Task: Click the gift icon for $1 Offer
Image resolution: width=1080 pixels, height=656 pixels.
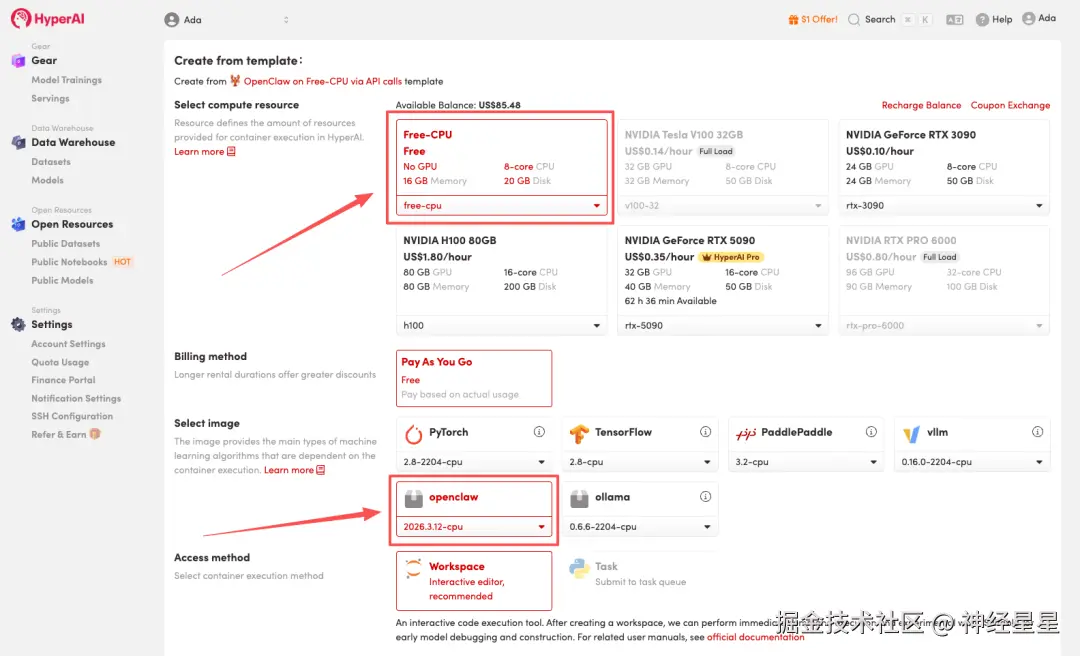Action: (793, 19)
